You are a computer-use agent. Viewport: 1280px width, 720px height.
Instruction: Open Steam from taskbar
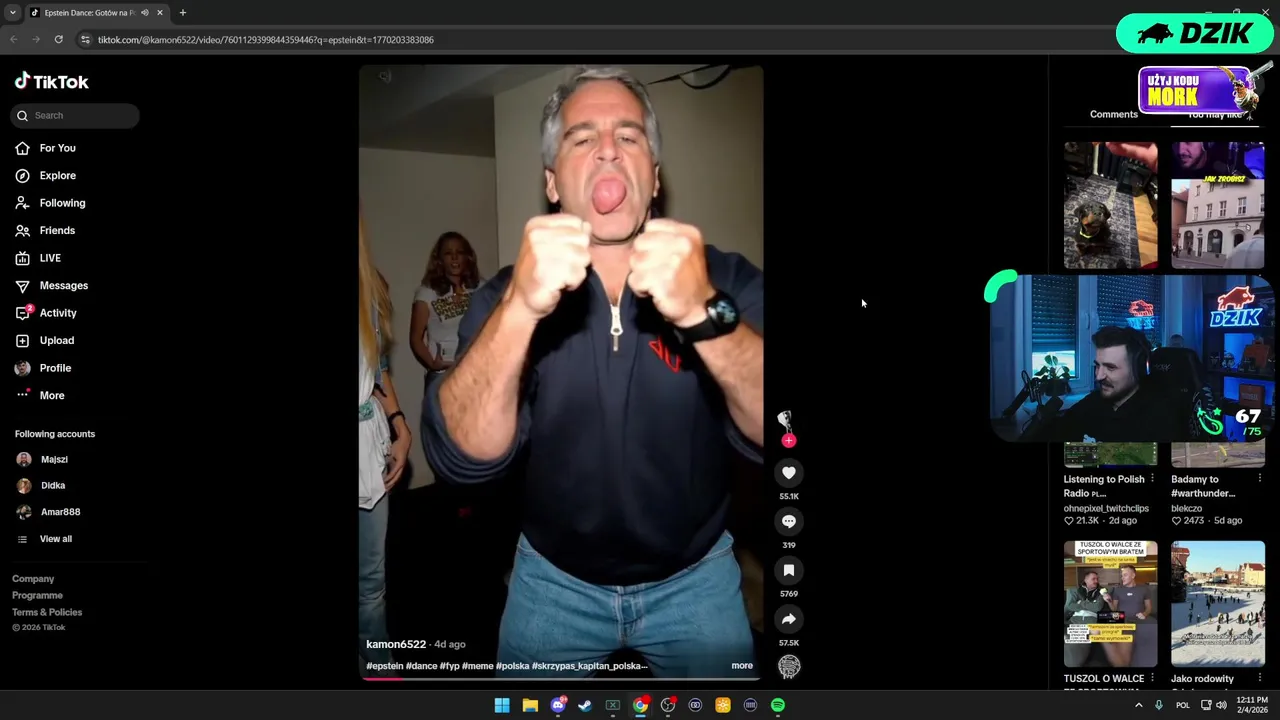[x=585, y=706]
